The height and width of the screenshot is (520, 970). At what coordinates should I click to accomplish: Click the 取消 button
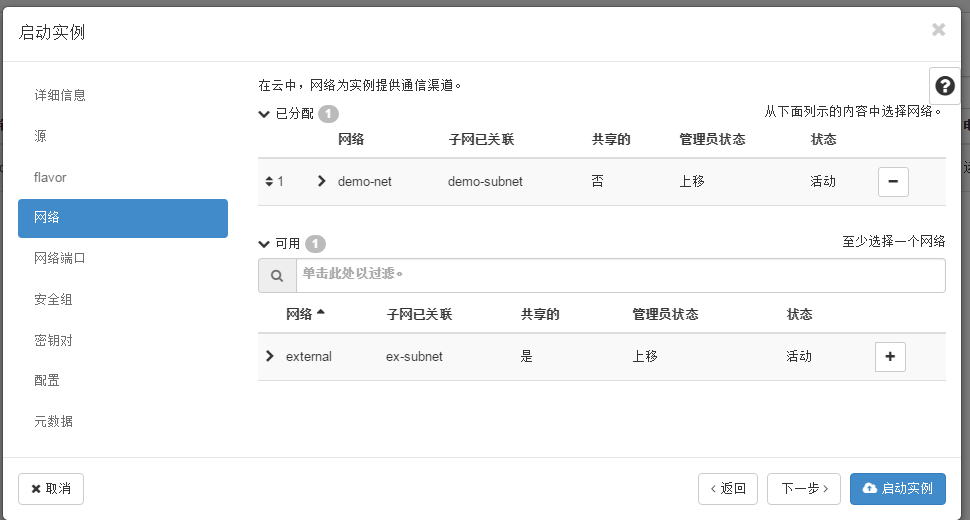point(51,489)
